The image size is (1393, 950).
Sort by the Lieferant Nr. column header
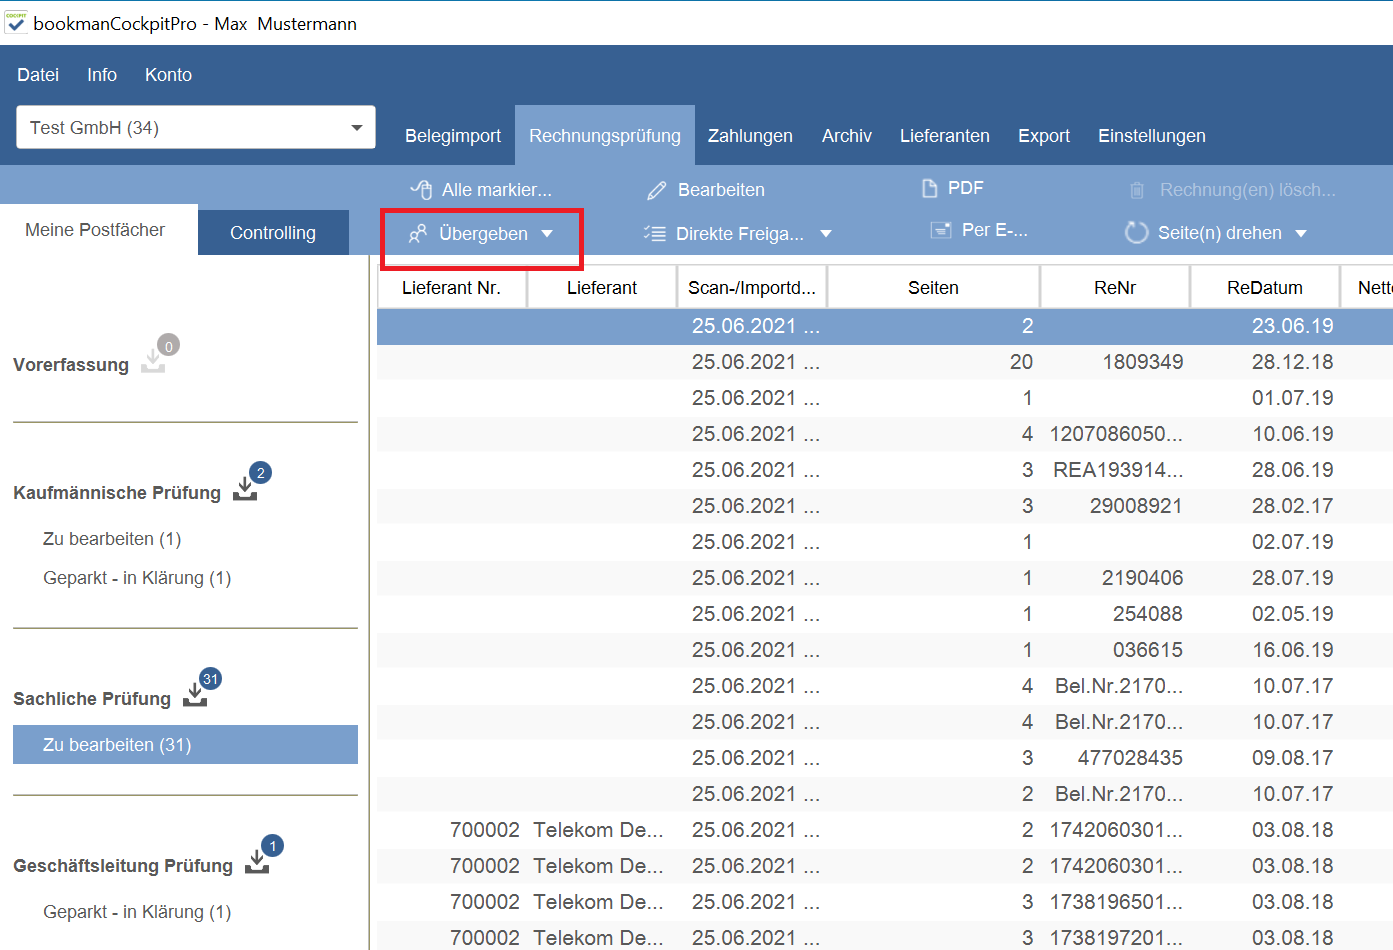452,288
